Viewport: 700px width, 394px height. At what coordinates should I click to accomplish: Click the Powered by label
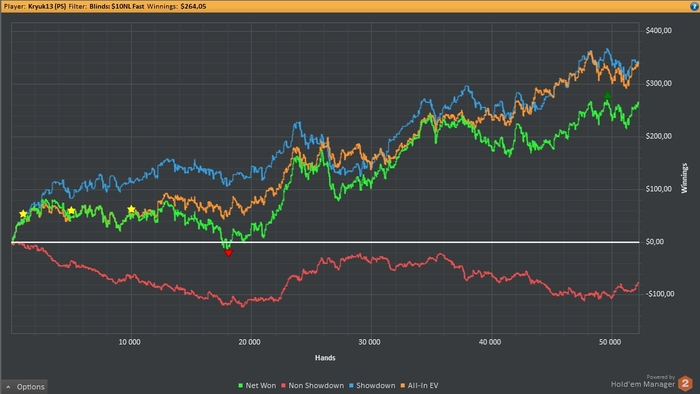[x=661, y=377]
